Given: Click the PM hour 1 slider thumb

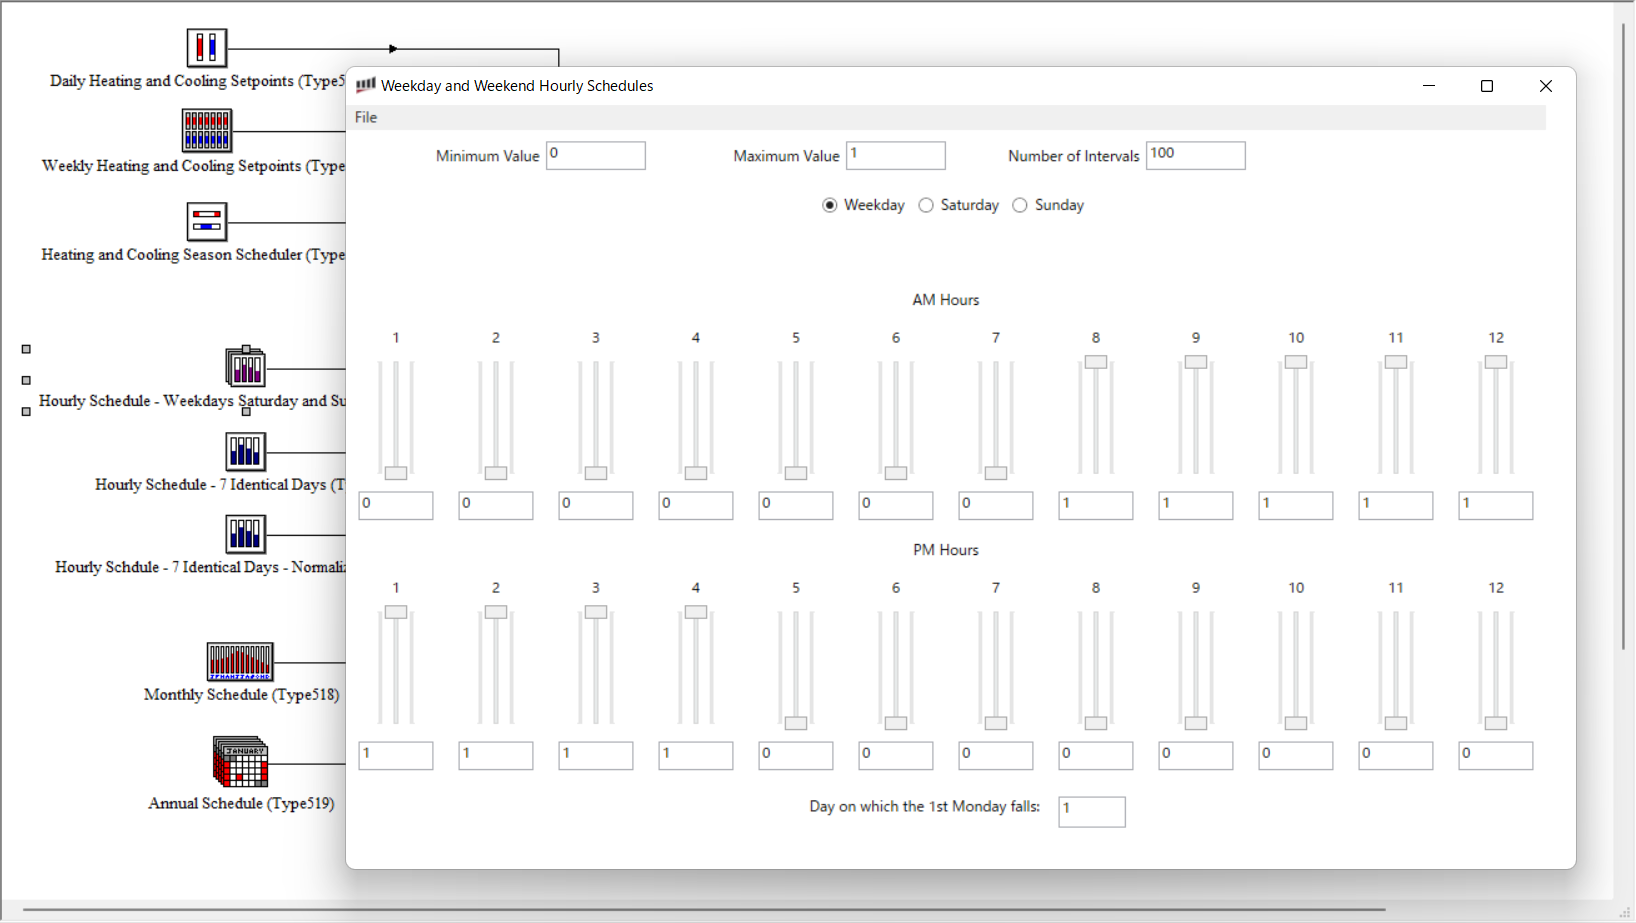Looking at the screenshot, I should pyautogui.click(x=396, y=612).
